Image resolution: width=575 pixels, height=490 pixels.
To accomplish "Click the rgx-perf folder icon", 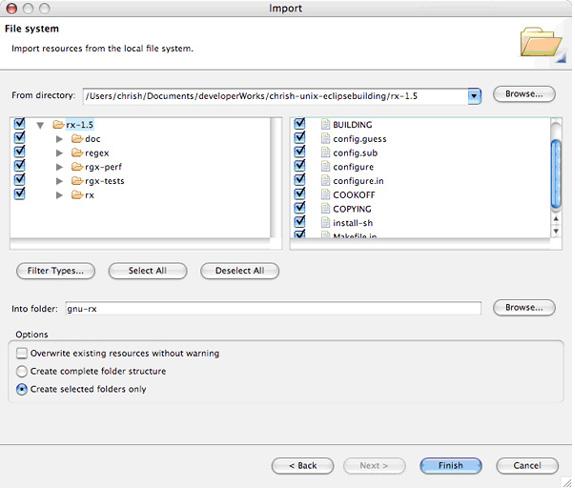I will 77,167.
